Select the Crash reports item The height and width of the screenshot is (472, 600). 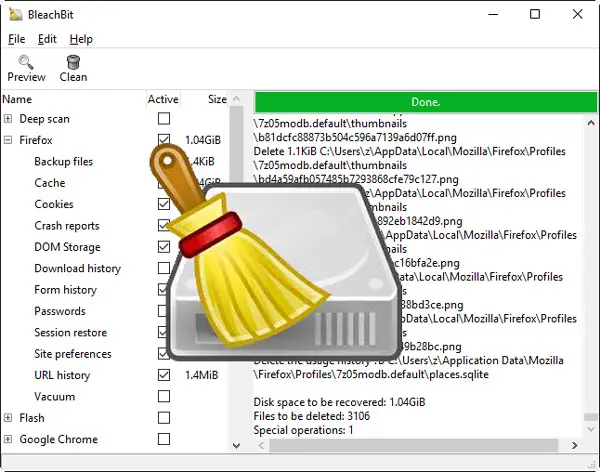pos(67,226)
